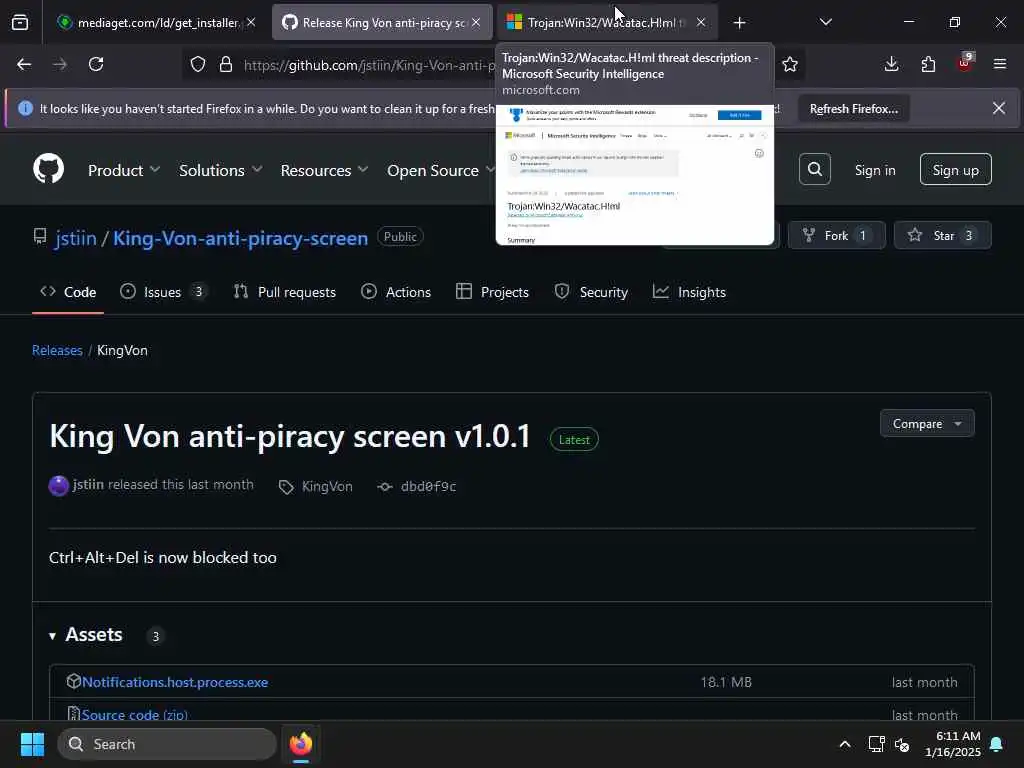Image resolution: width=1024 pixels, height=768 pixels.
Task: Go back with the browser back arrow
Action: [x=24, y=64]
